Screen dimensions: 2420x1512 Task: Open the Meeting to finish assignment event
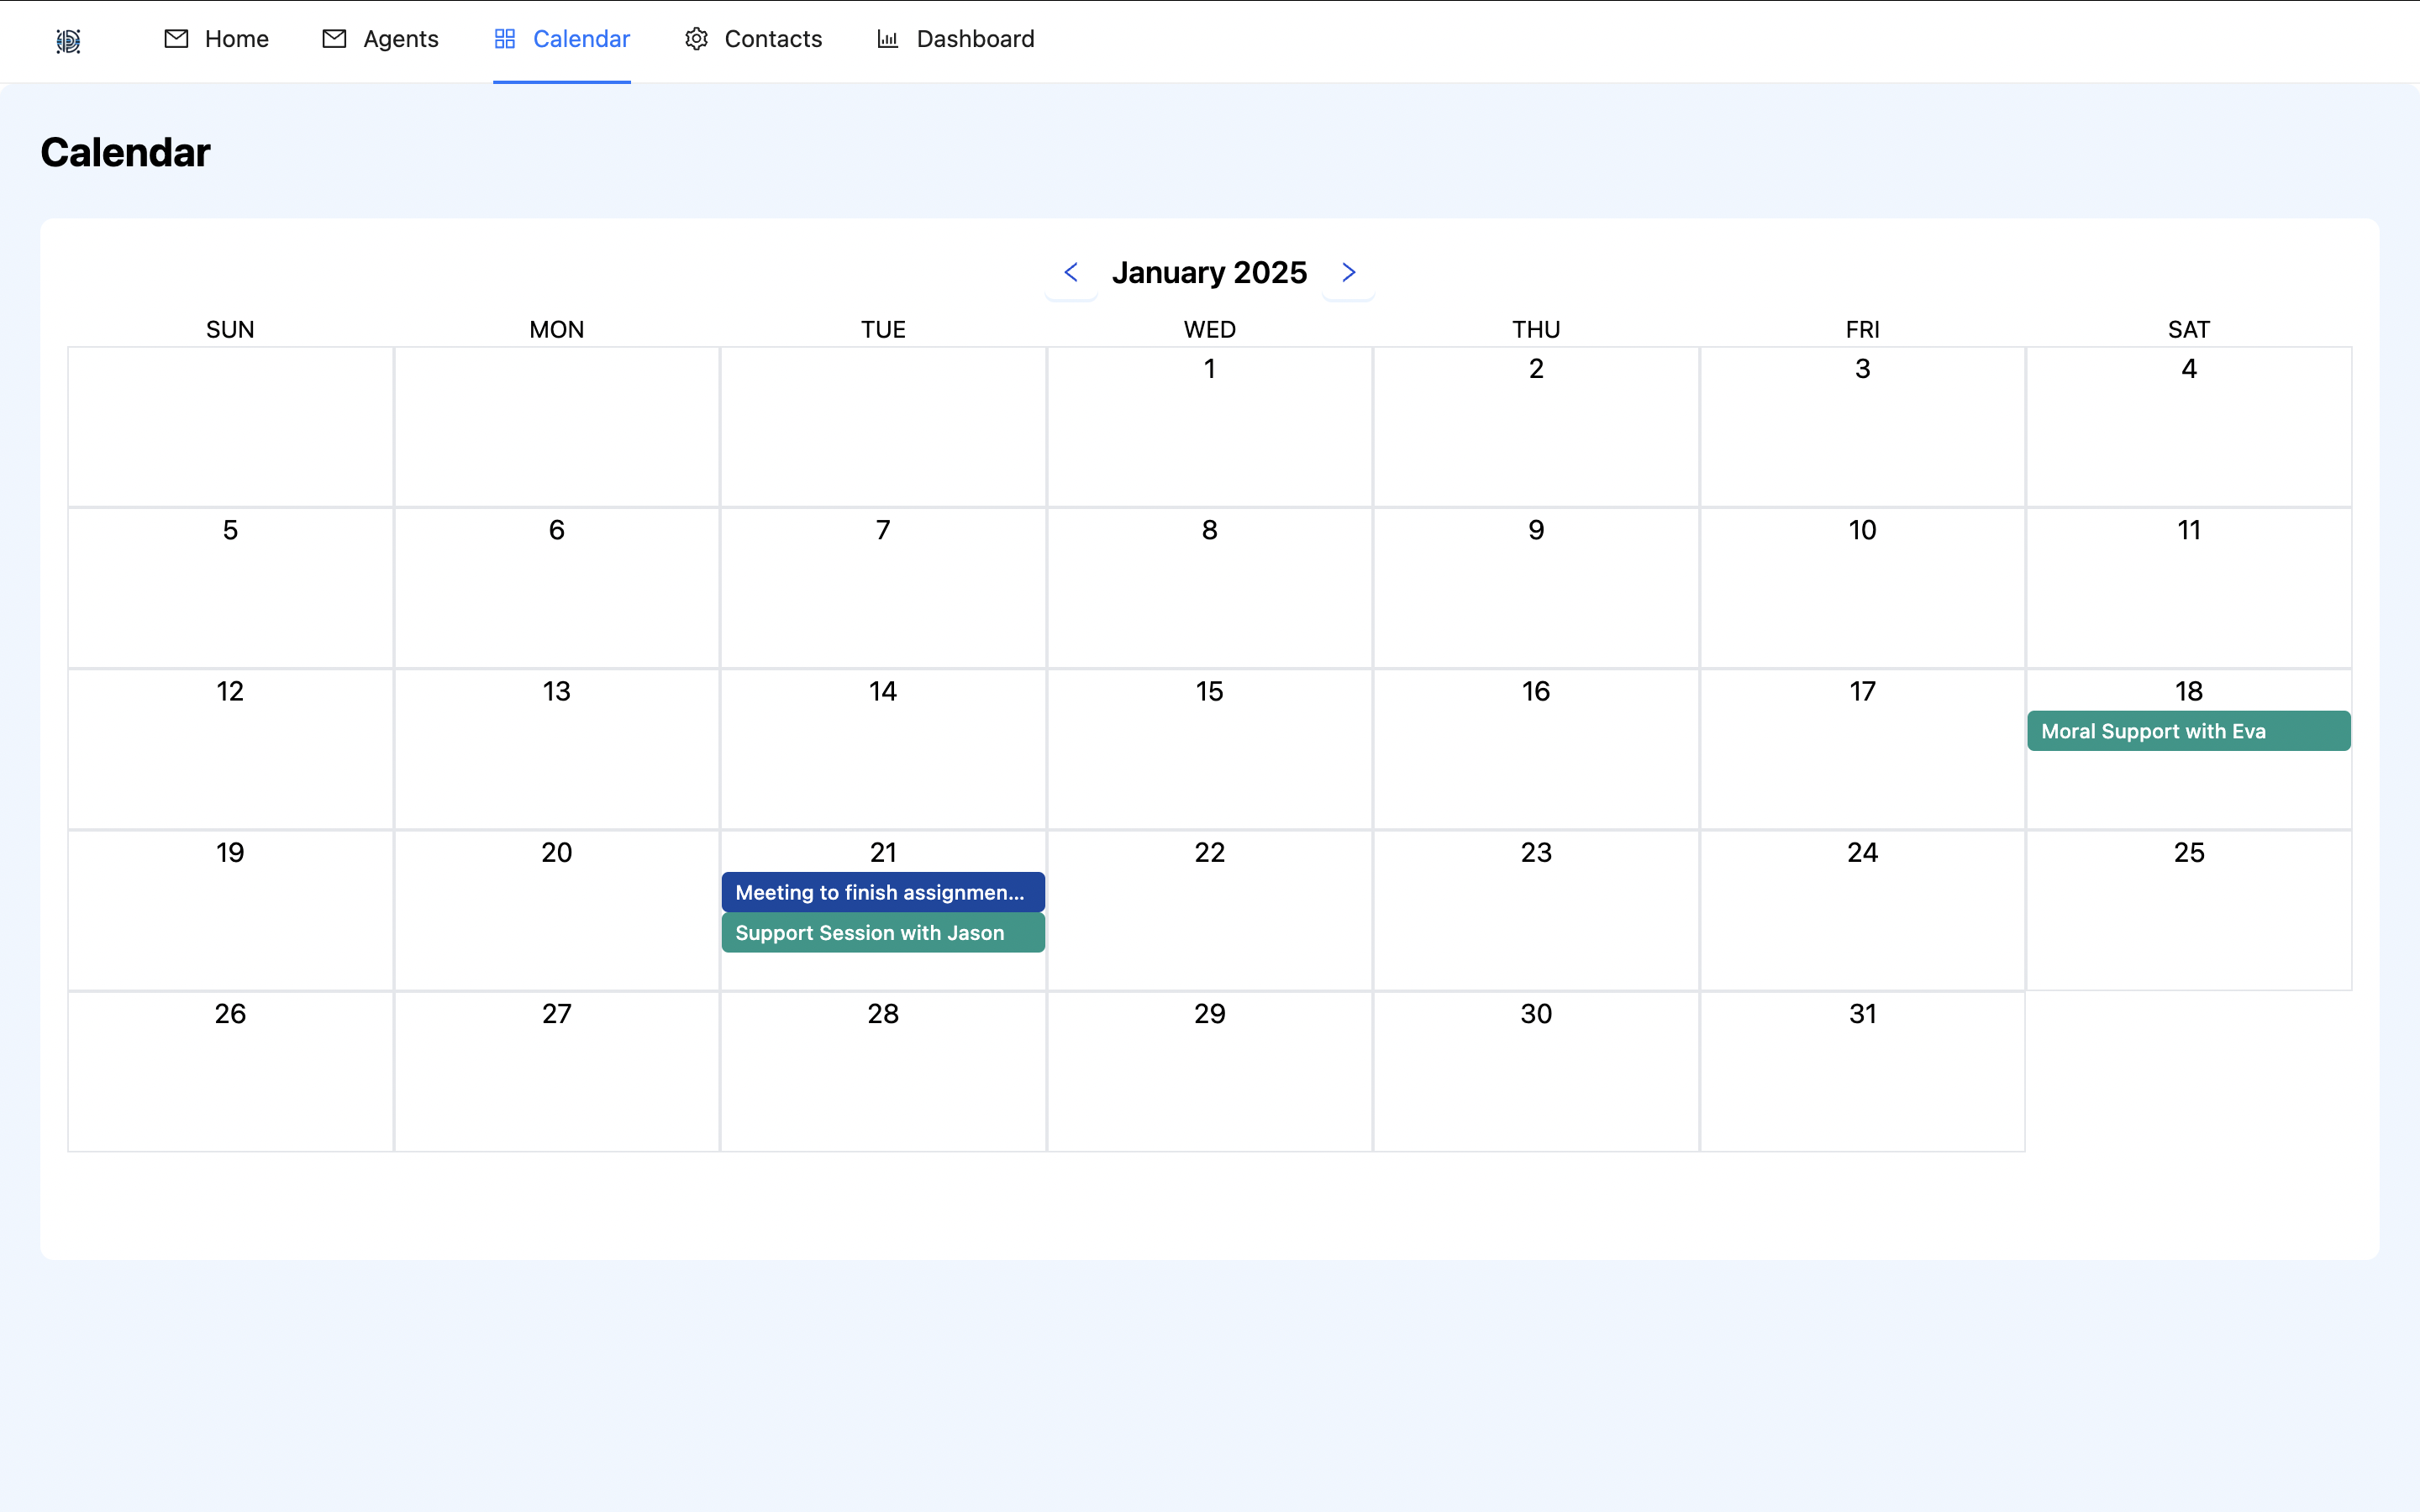coord(882,892)
